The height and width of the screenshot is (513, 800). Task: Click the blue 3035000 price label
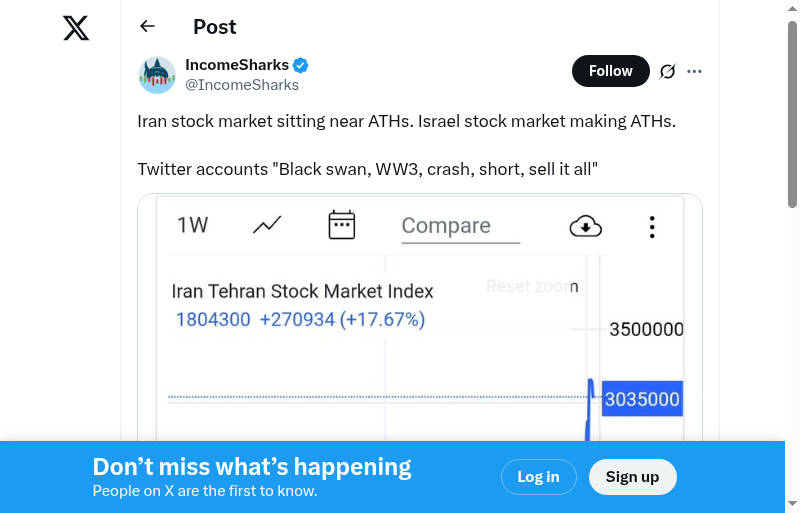(642, 400)
